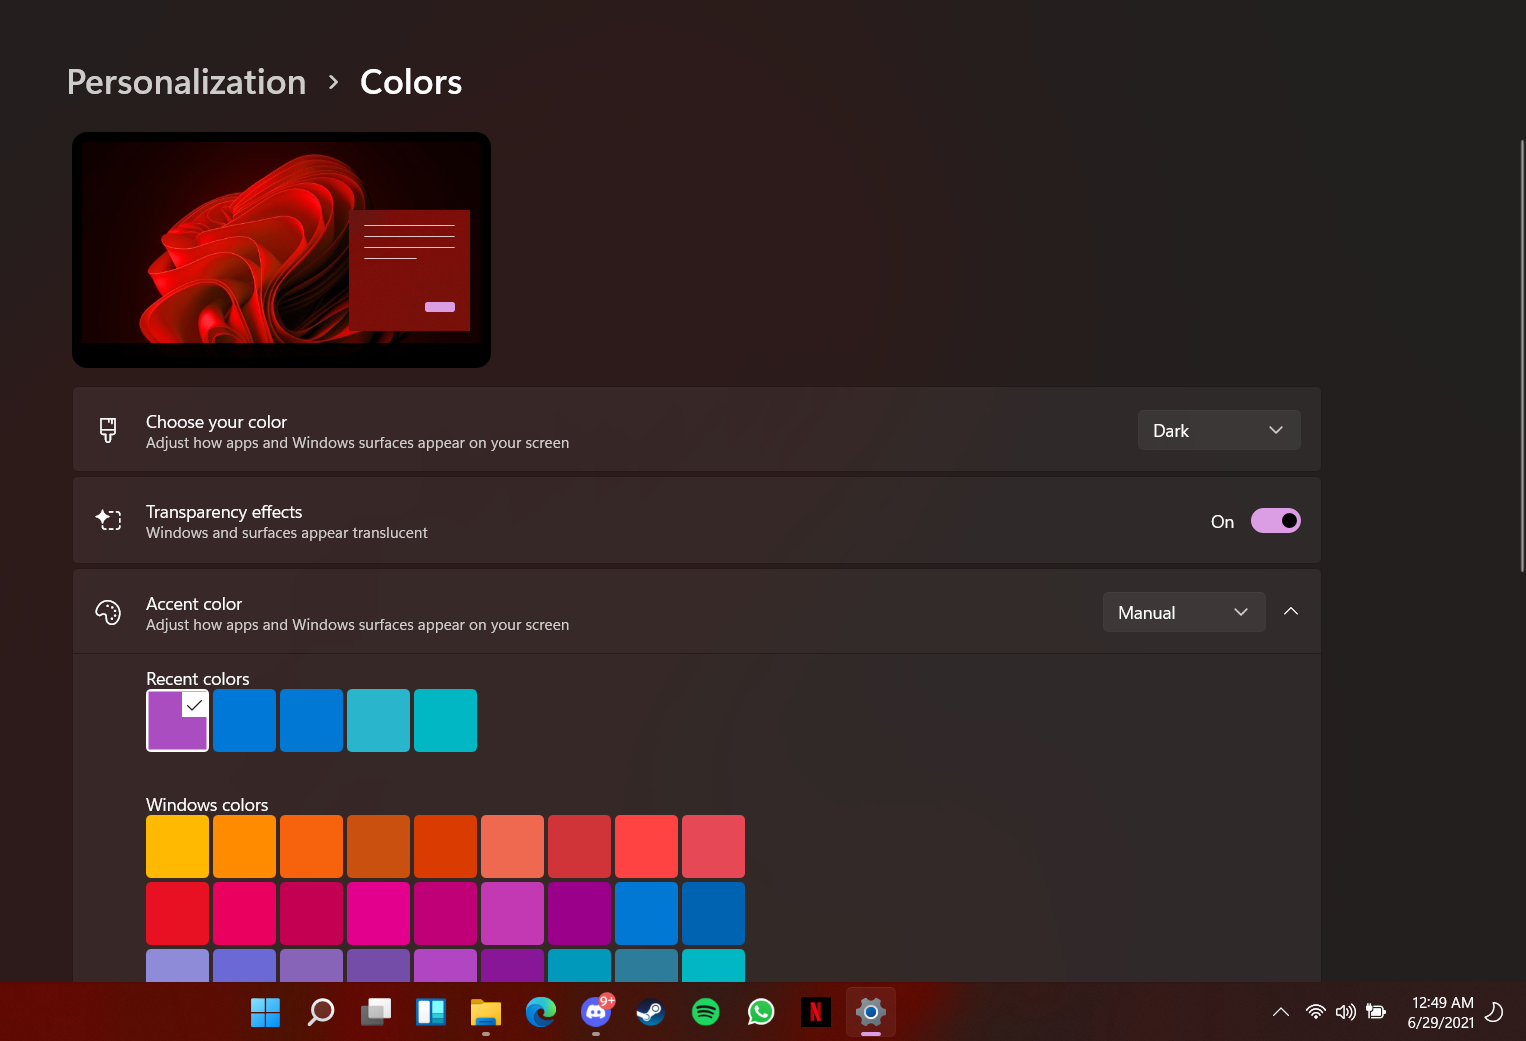Open volume settings from the tray
1526x1041 pixels.
(x=1346, y=1012)
